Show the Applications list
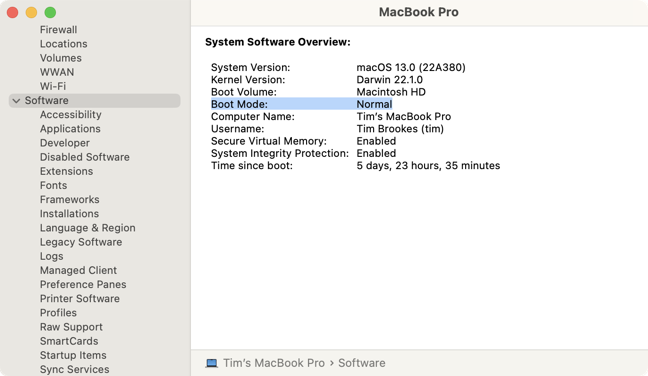This screenshot has height=376, width=648. 70,129
